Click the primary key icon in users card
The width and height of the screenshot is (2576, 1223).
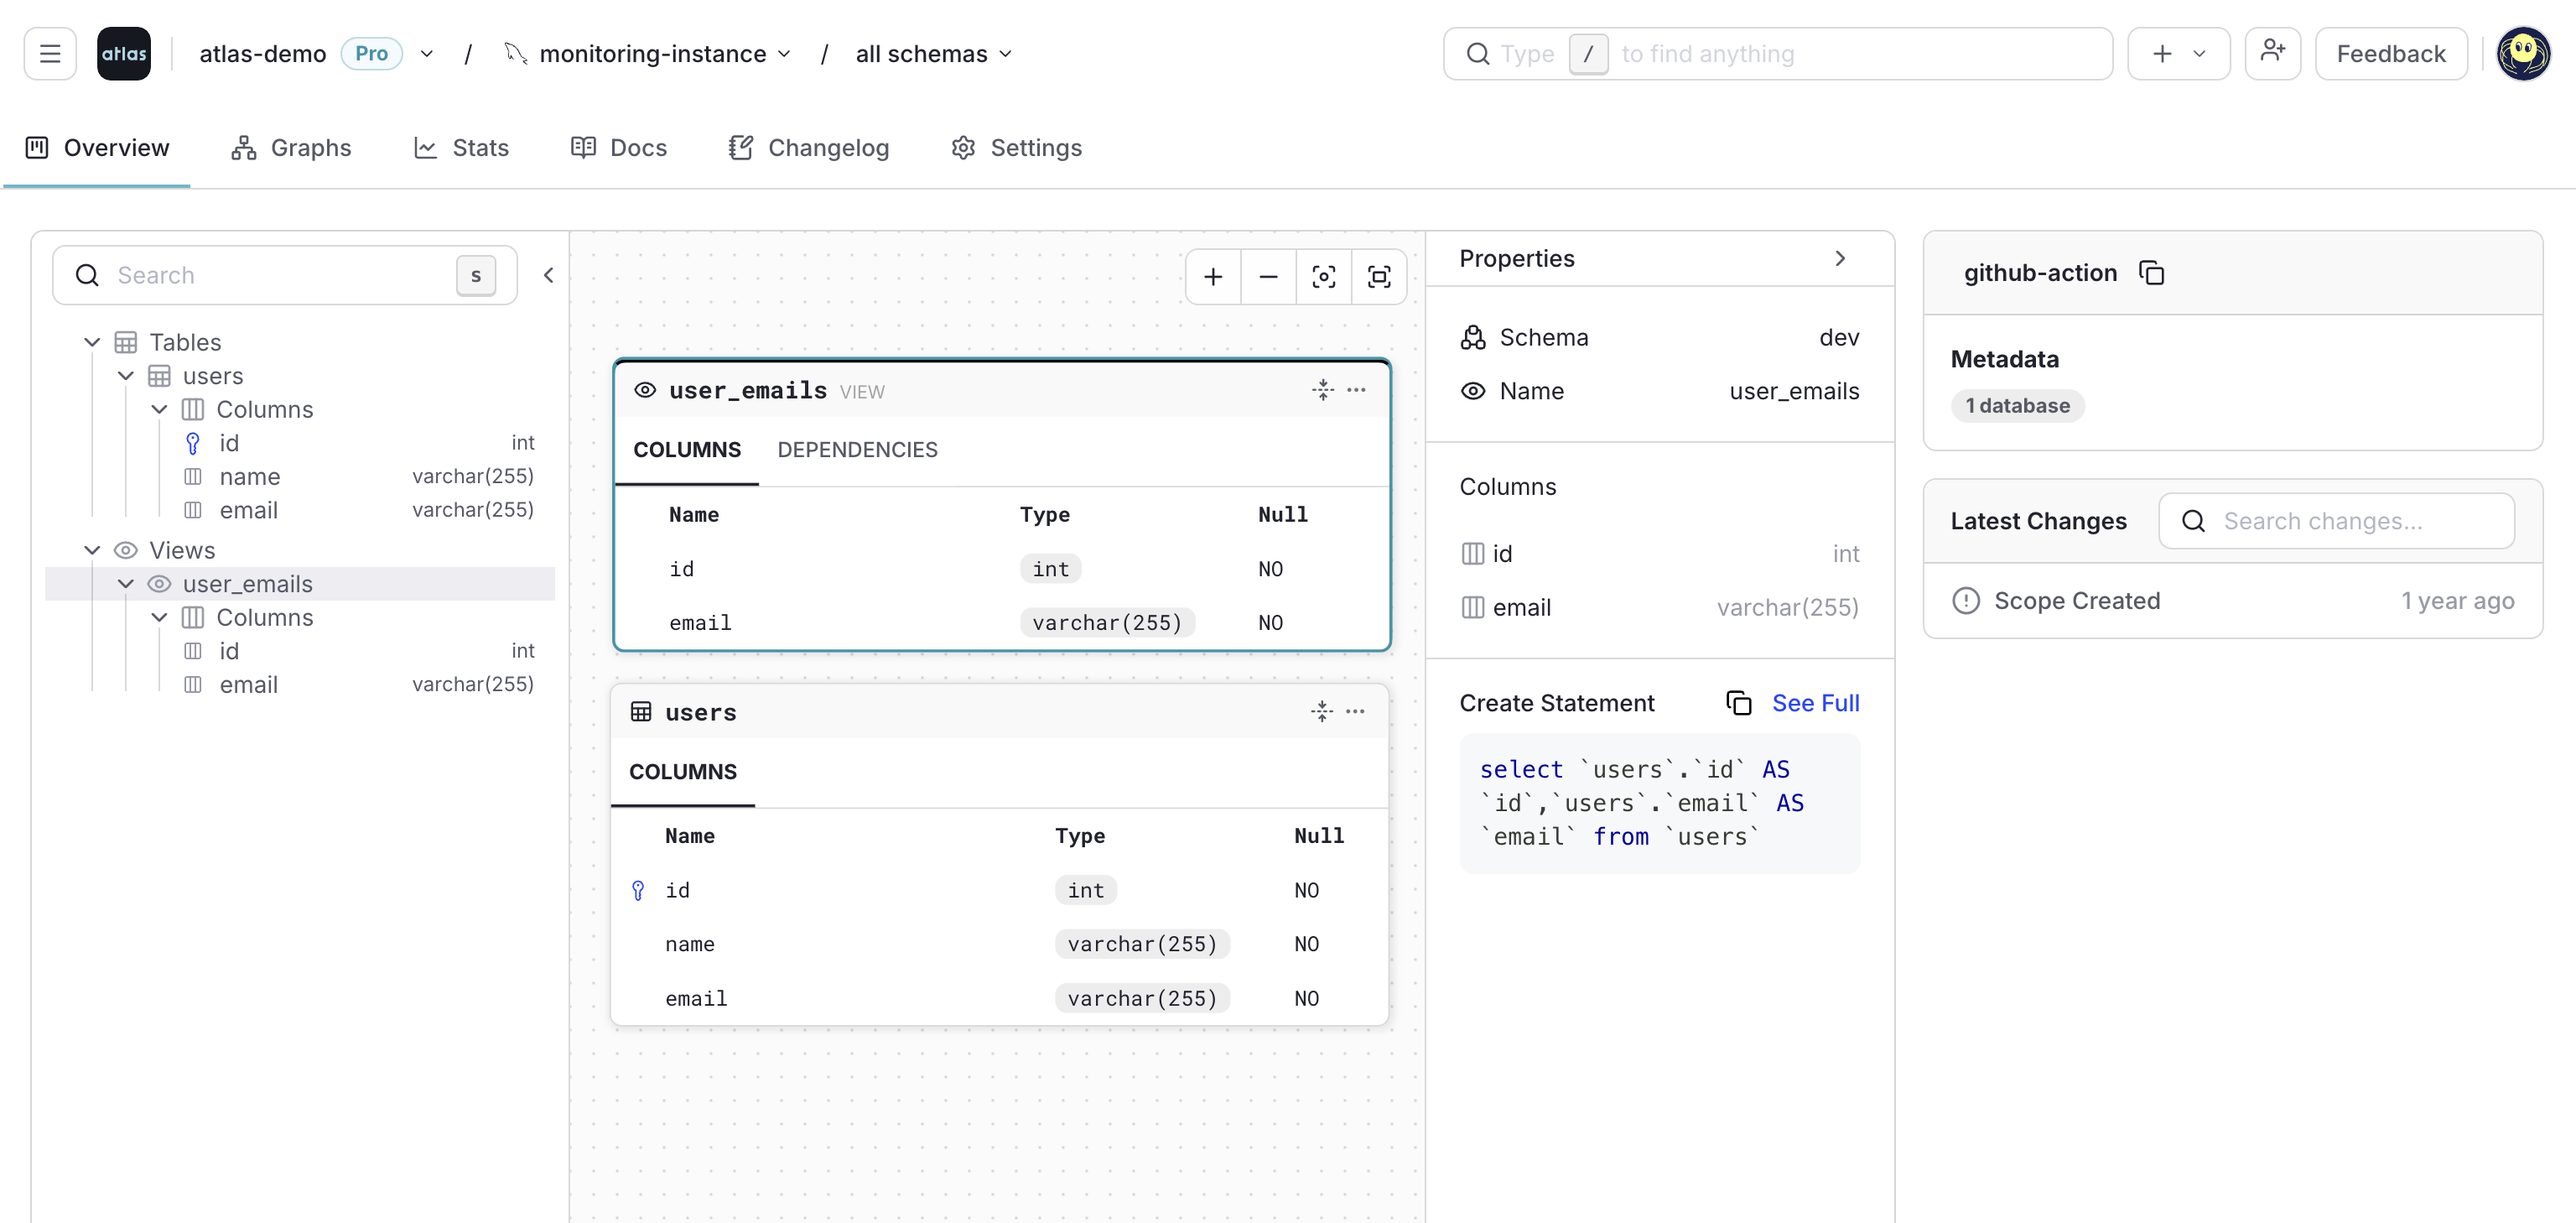(x=638, y=890)
